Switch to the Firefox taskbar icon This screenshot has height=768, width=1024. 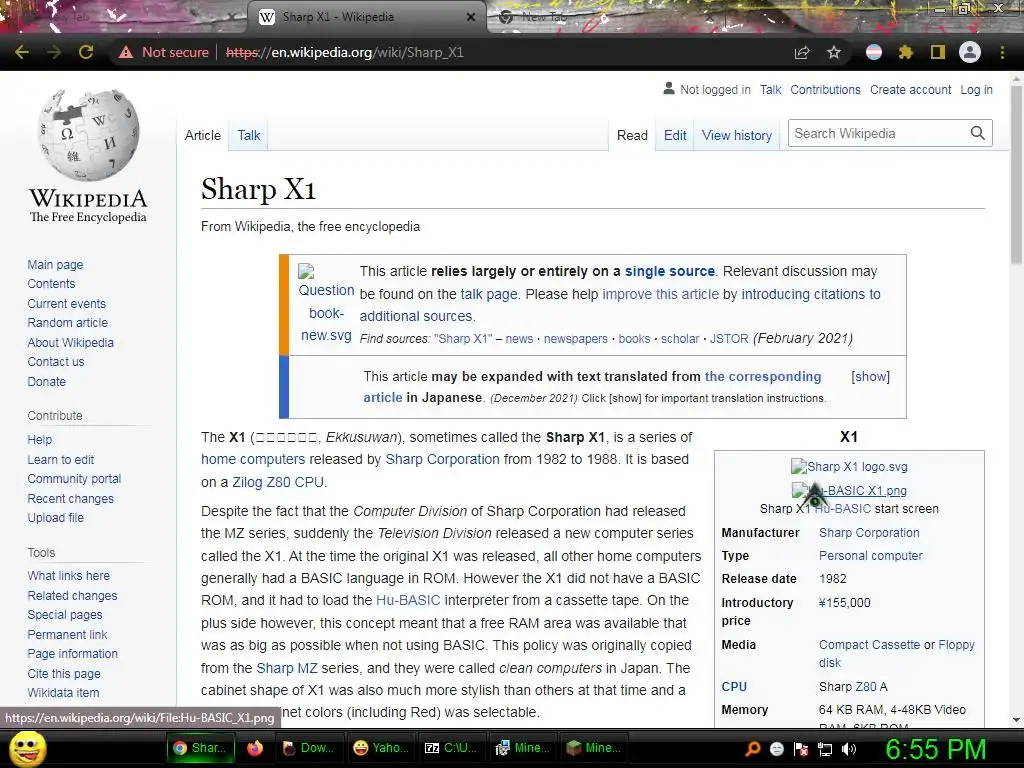(255, 748)
